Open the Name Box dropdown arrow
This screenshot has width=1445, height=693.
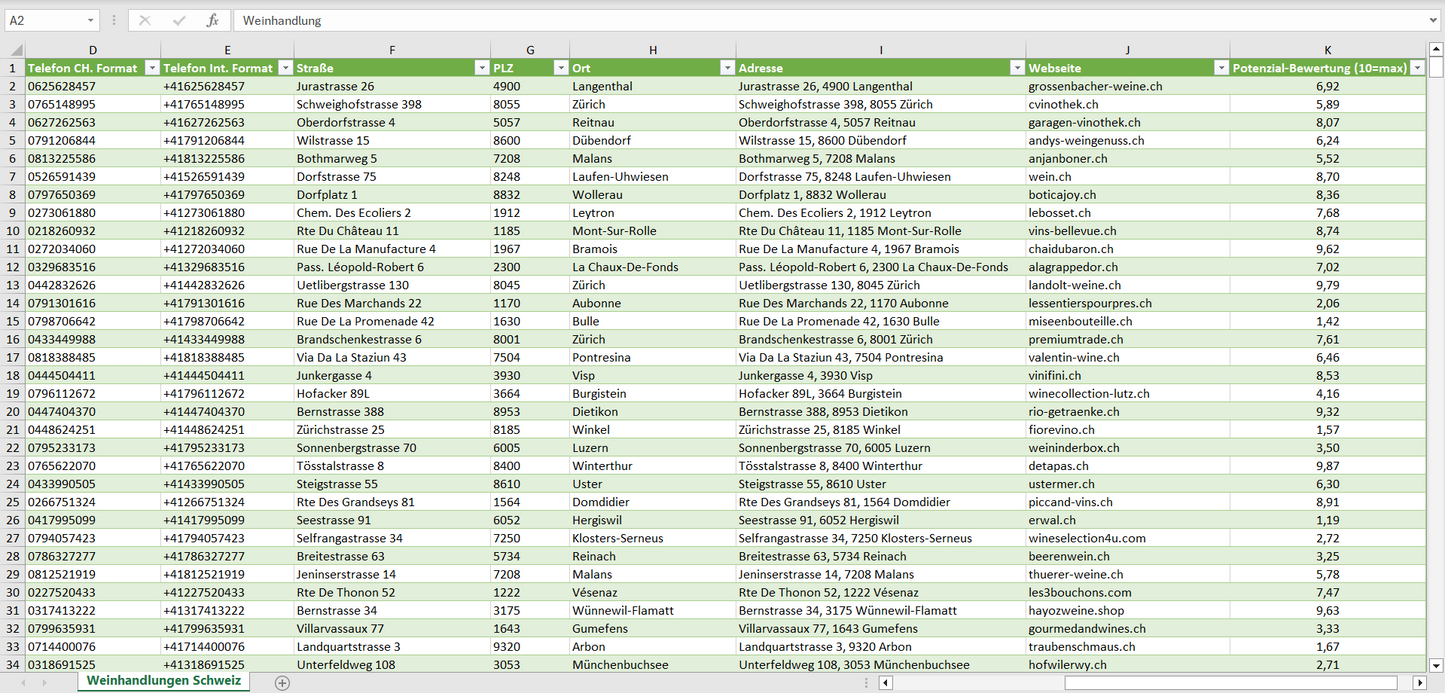click(x=90, y=20)
